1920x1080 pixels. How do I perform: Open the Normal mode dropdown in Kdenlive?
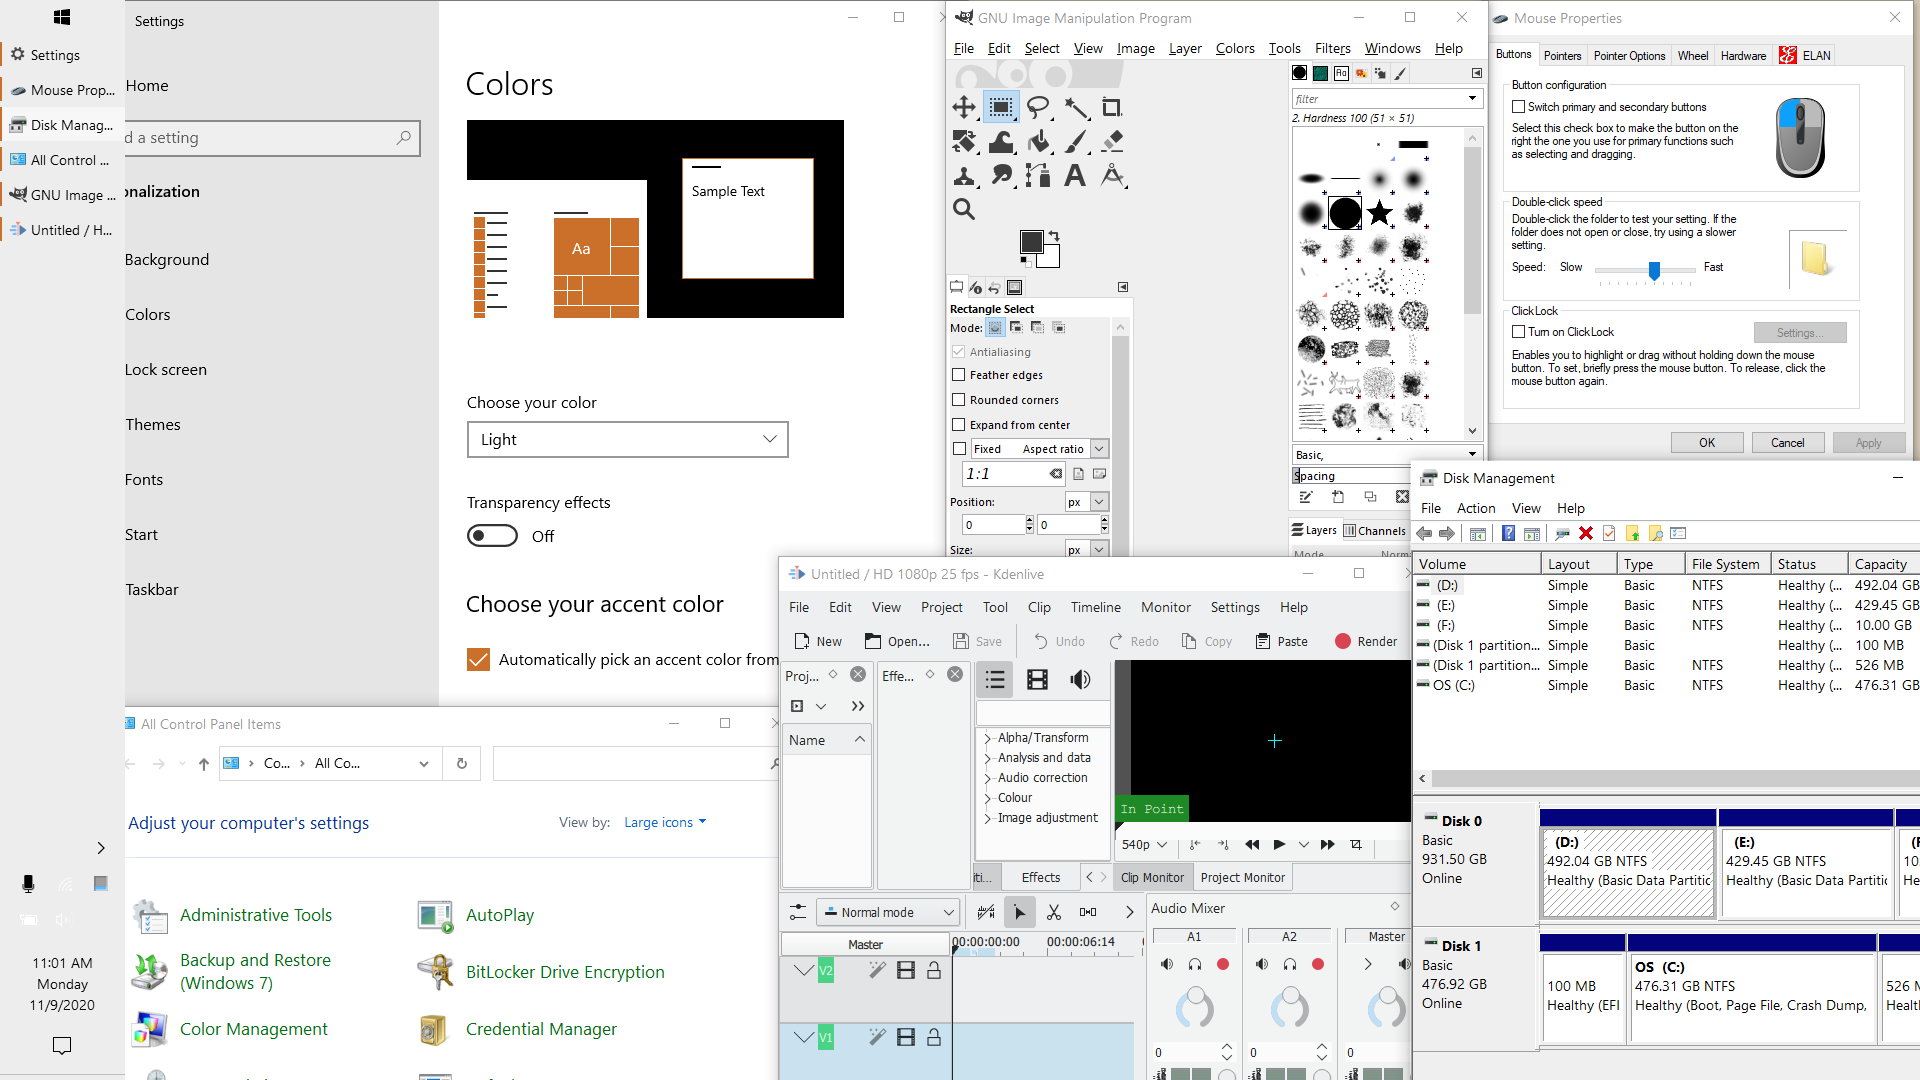pyautogui.click(x=888, y=912)
